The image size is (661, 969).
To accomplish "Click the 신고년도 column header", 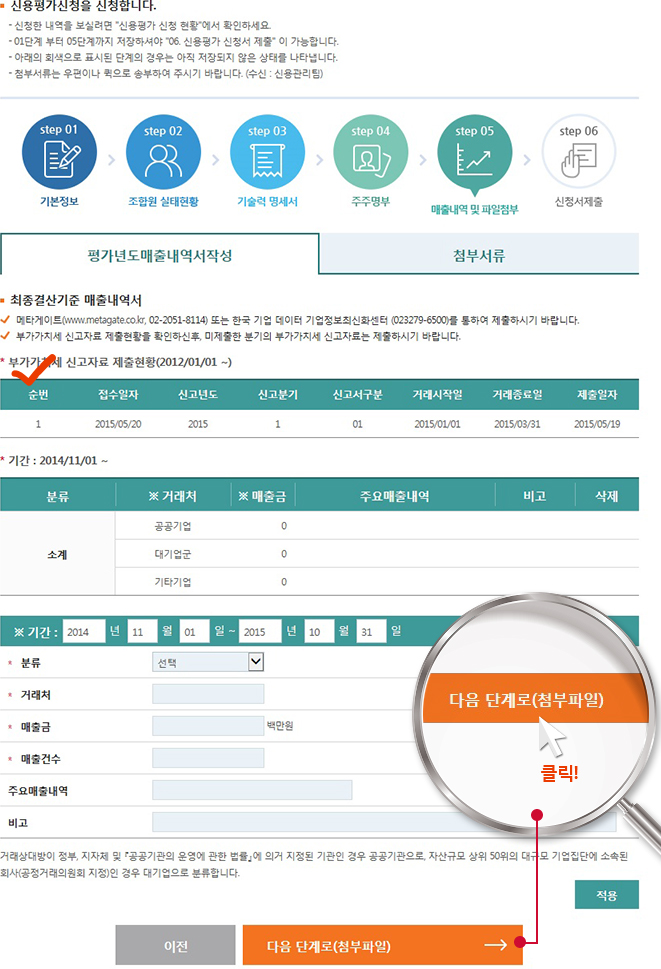I will tap(198, 394).
